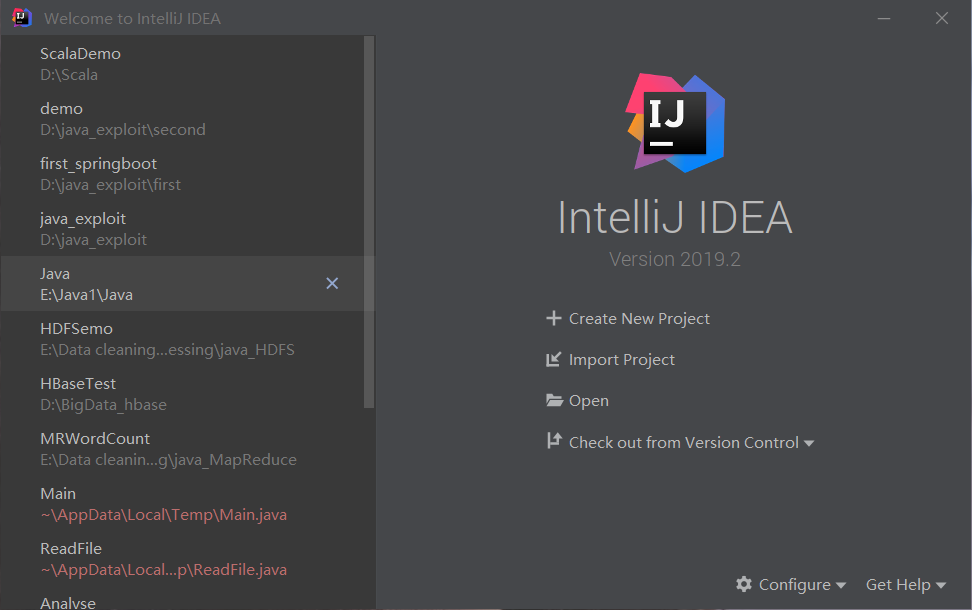Click Create New Project
This screenshot has width=972, height=610.
tap(639, 319)
